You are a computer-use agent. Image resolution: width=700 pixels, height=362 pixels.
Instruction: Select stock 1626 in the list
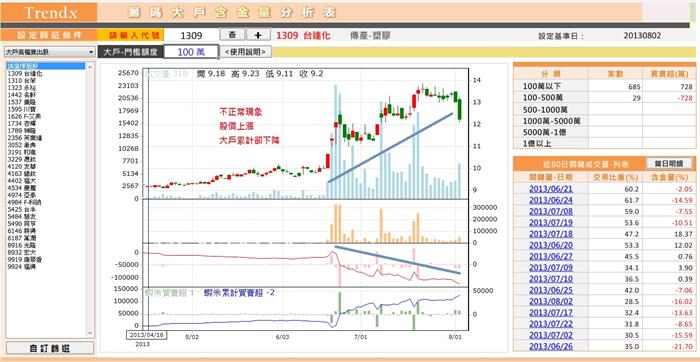click(25, 116)
